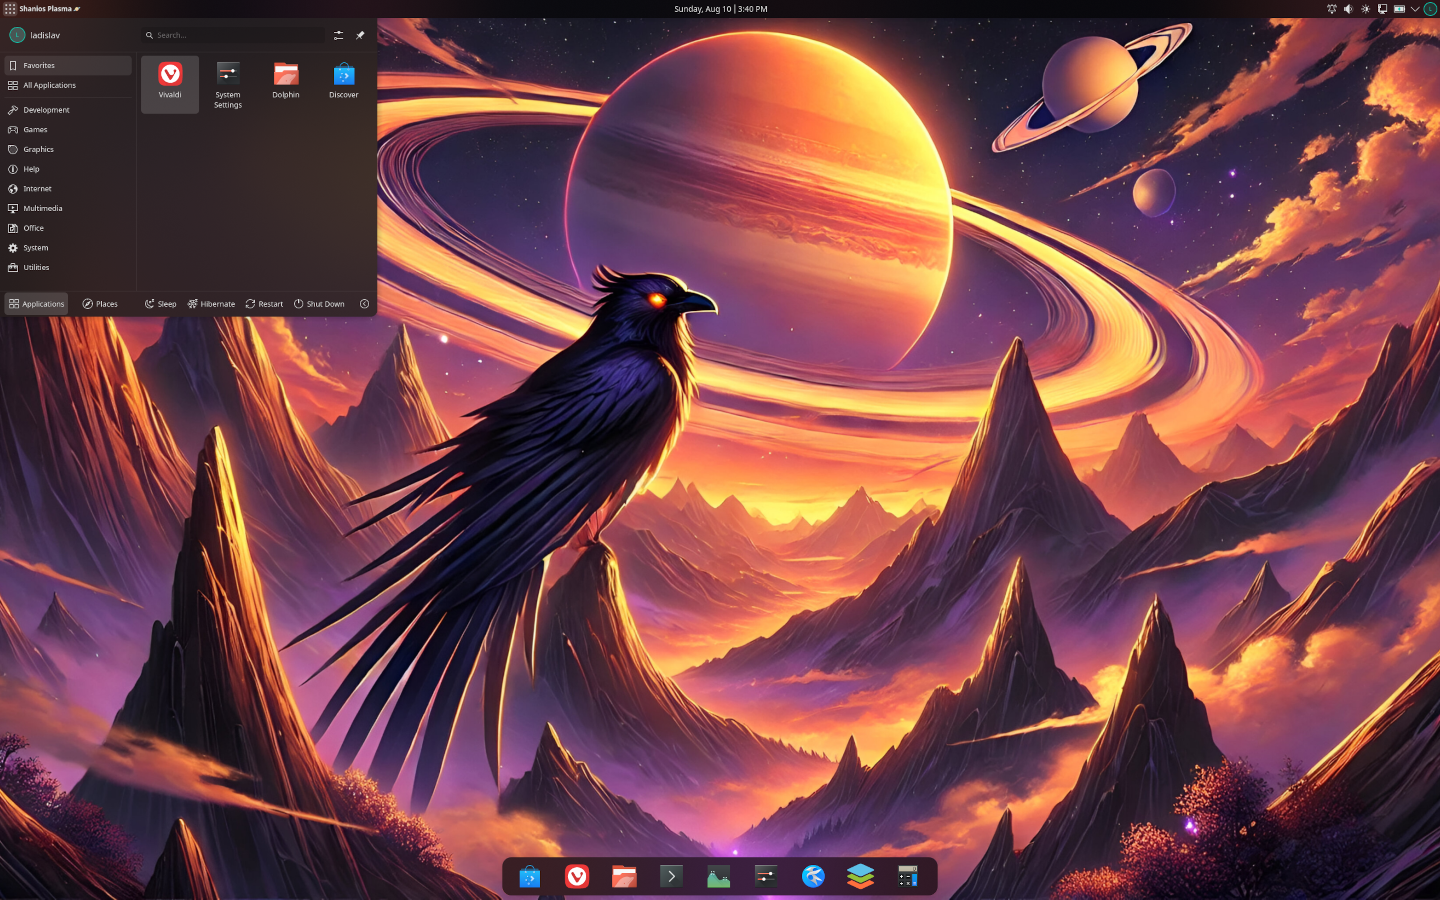Open Discover store from the launcher favorites

pos(344,81)
